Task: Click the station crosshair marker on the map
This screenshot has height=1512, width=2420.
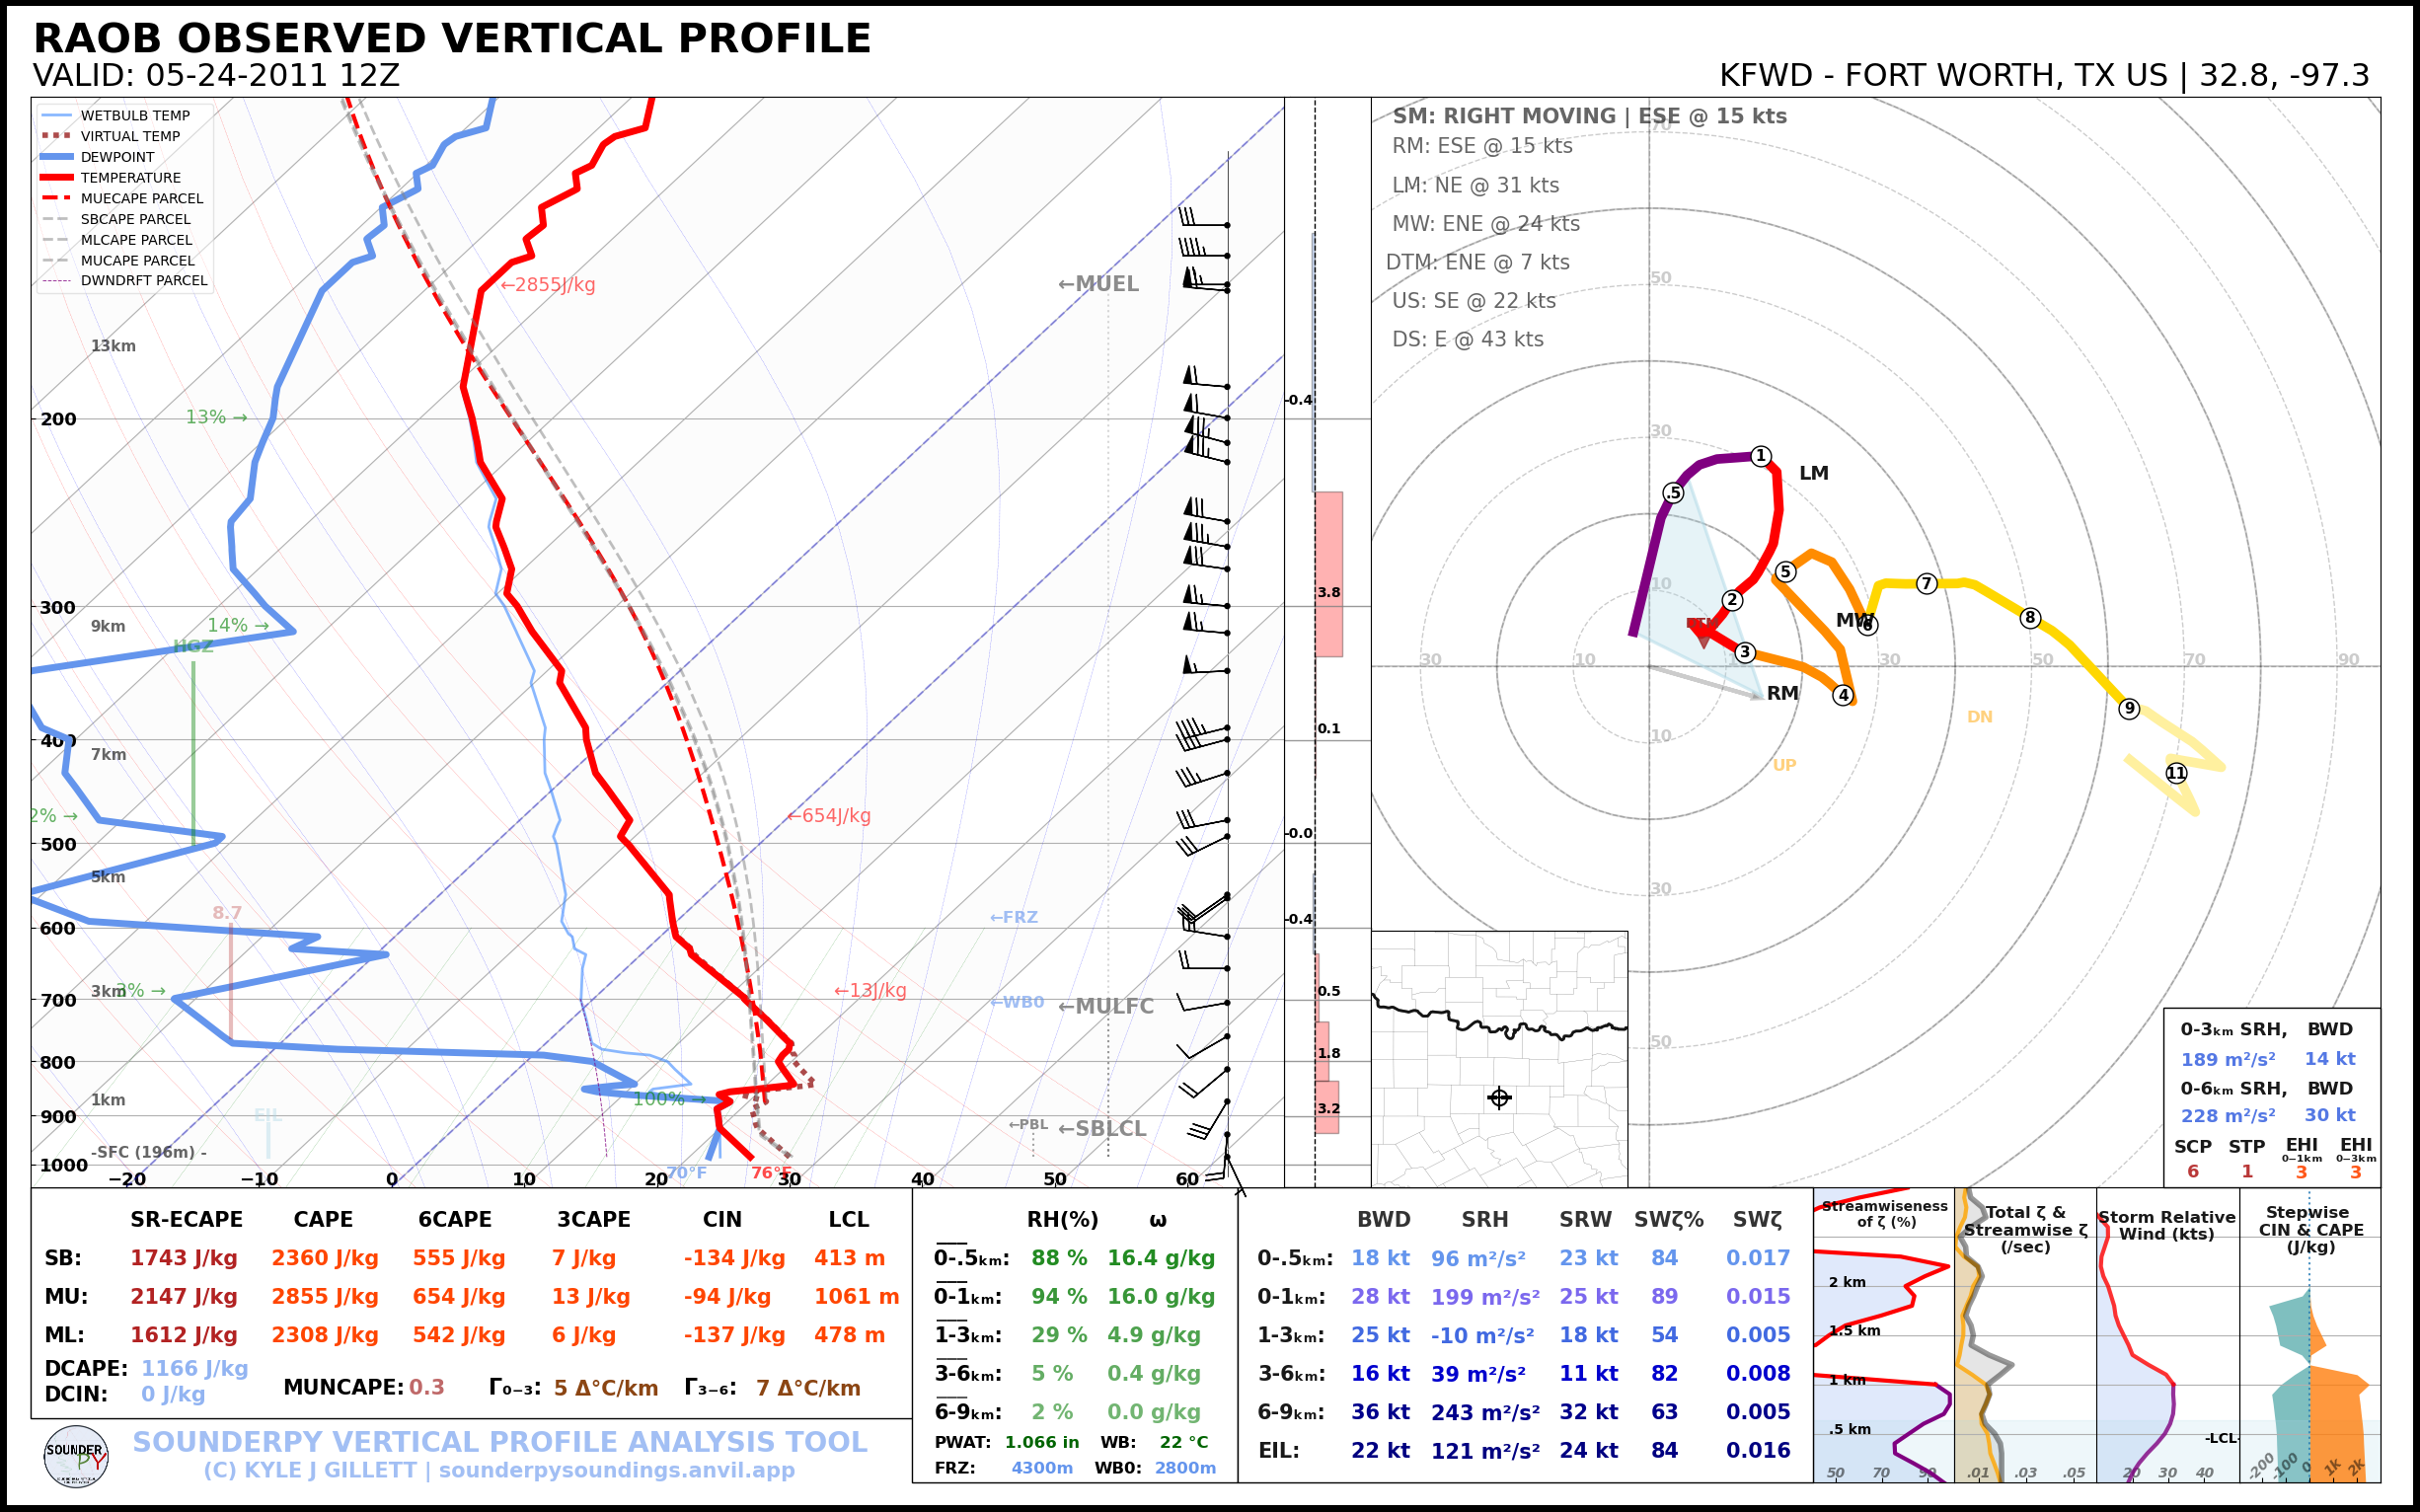Action: coord(1499,1097)
